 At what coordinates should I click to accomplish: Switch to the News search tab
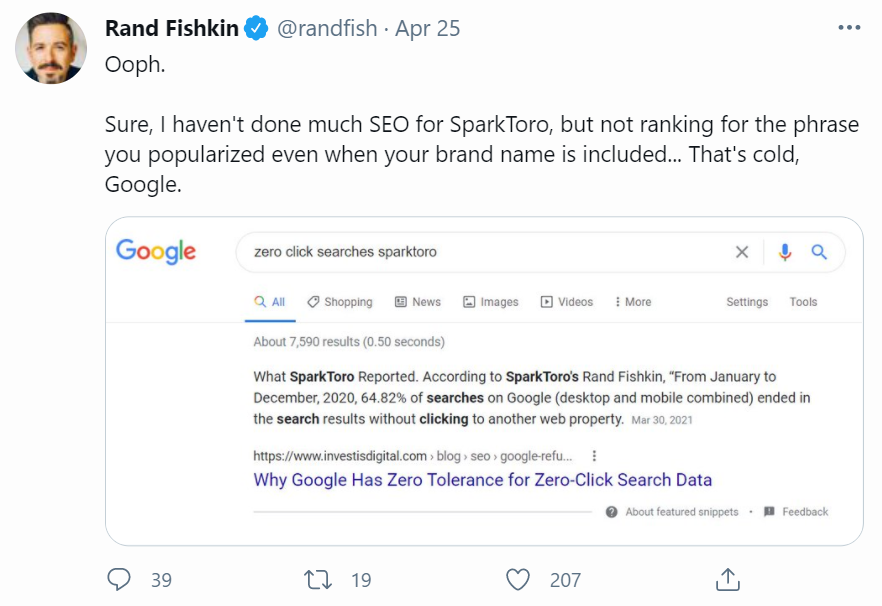(x=418, y=302)
